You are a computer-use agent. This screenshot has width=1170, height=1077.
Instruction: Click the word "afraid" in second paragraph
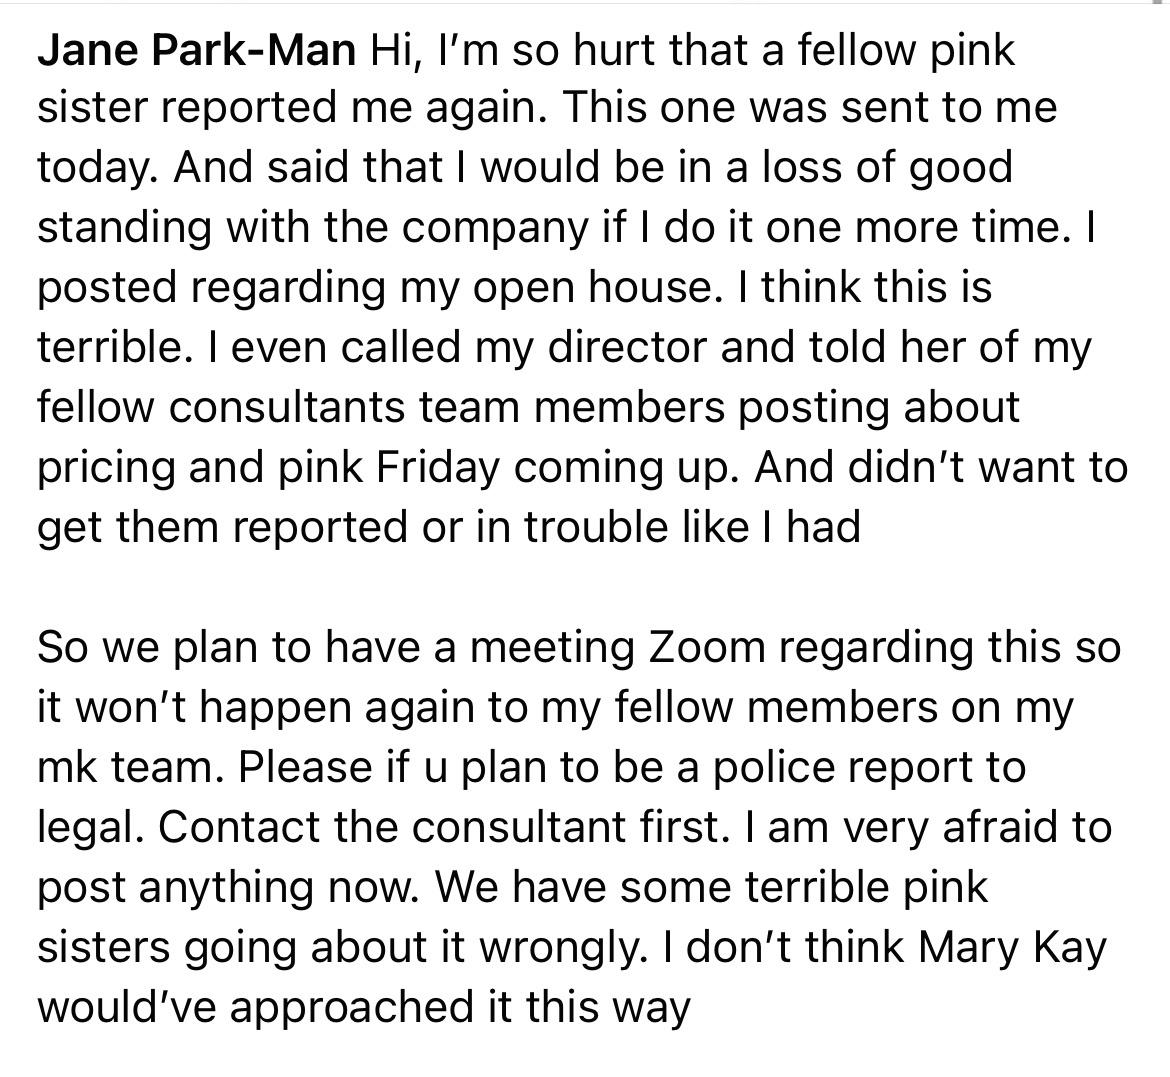(997, 827)
